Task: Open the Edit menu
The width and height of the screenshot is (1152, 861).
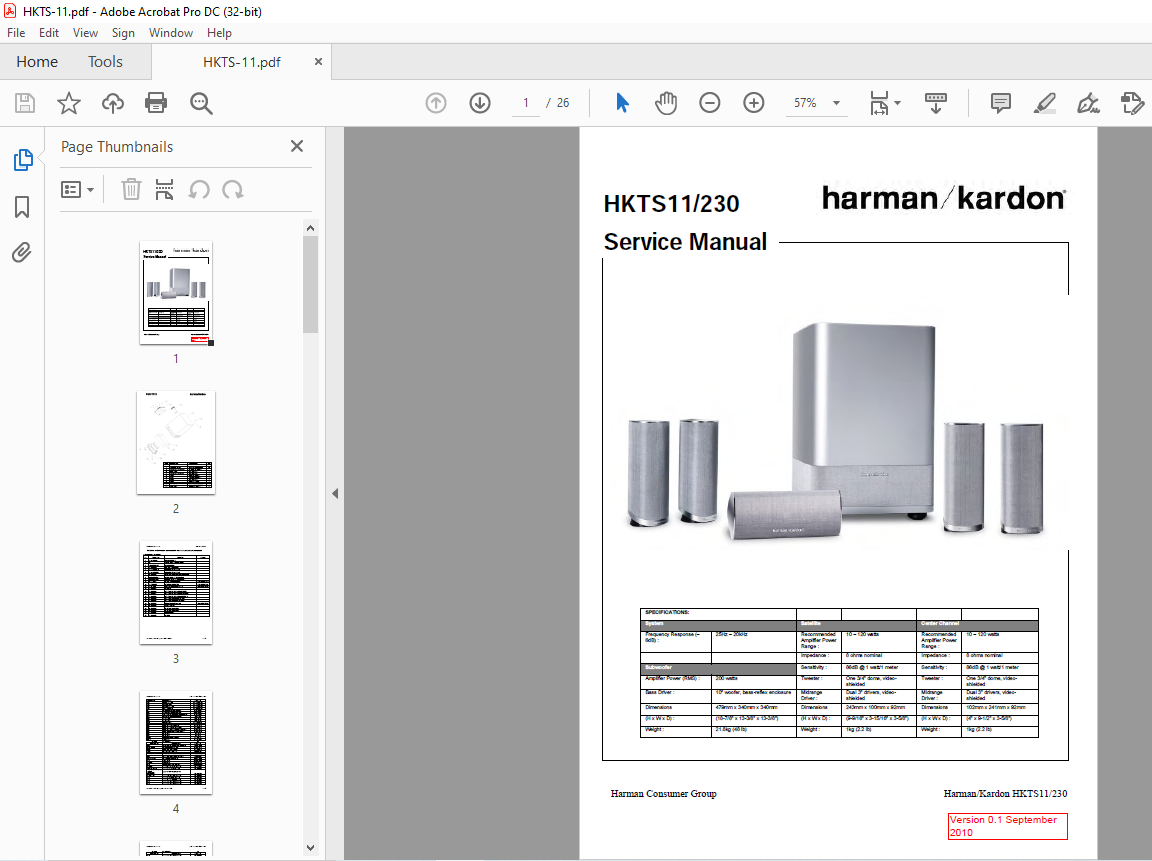Action: (x=48, y=33)
